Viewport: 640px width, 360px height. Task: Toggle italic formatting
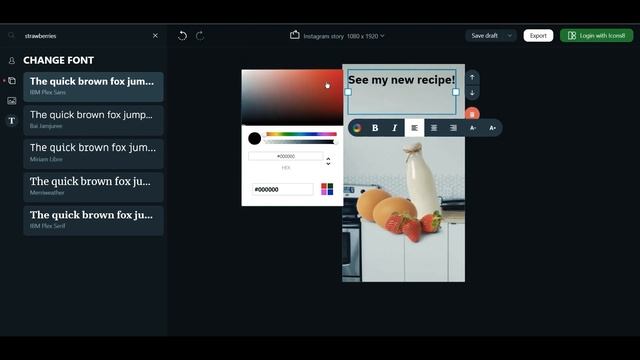tap(394, 128)
